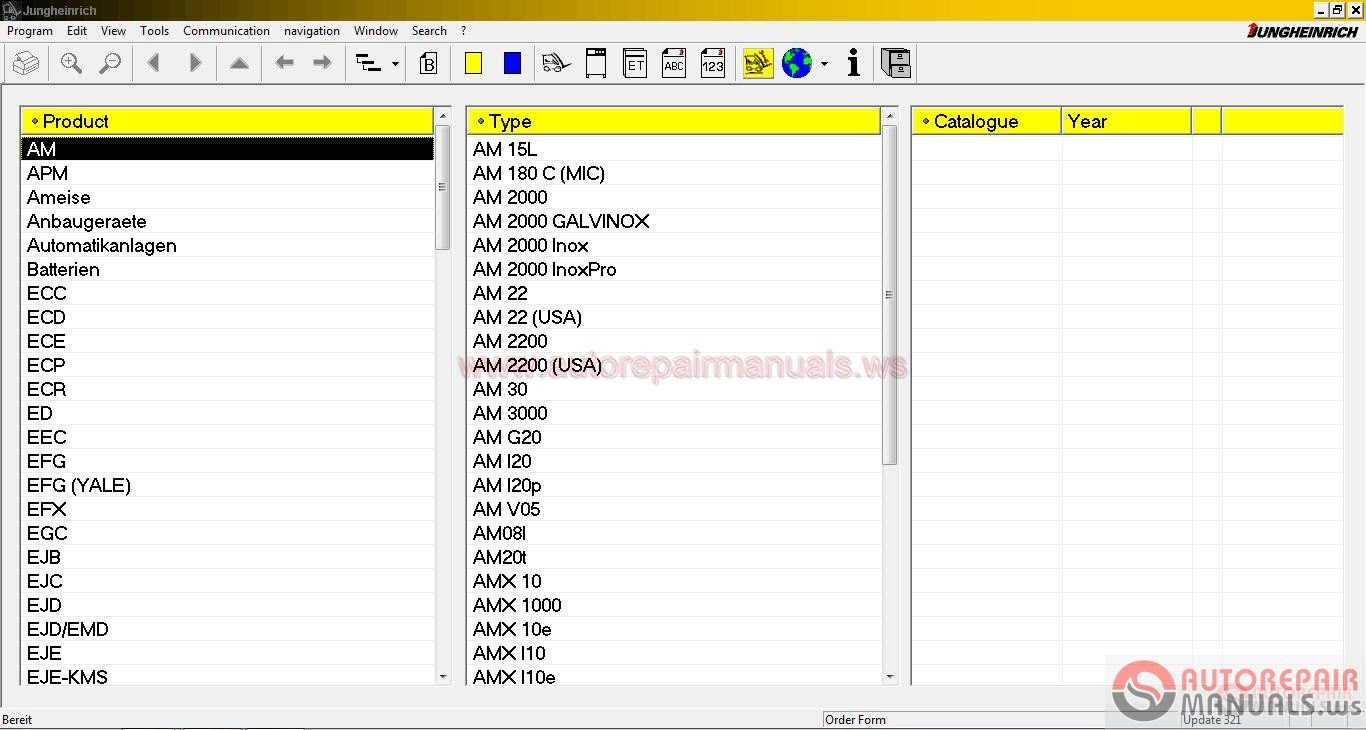
Task: Click the ET document toolbar icon
Action: [x=634, y=63]
